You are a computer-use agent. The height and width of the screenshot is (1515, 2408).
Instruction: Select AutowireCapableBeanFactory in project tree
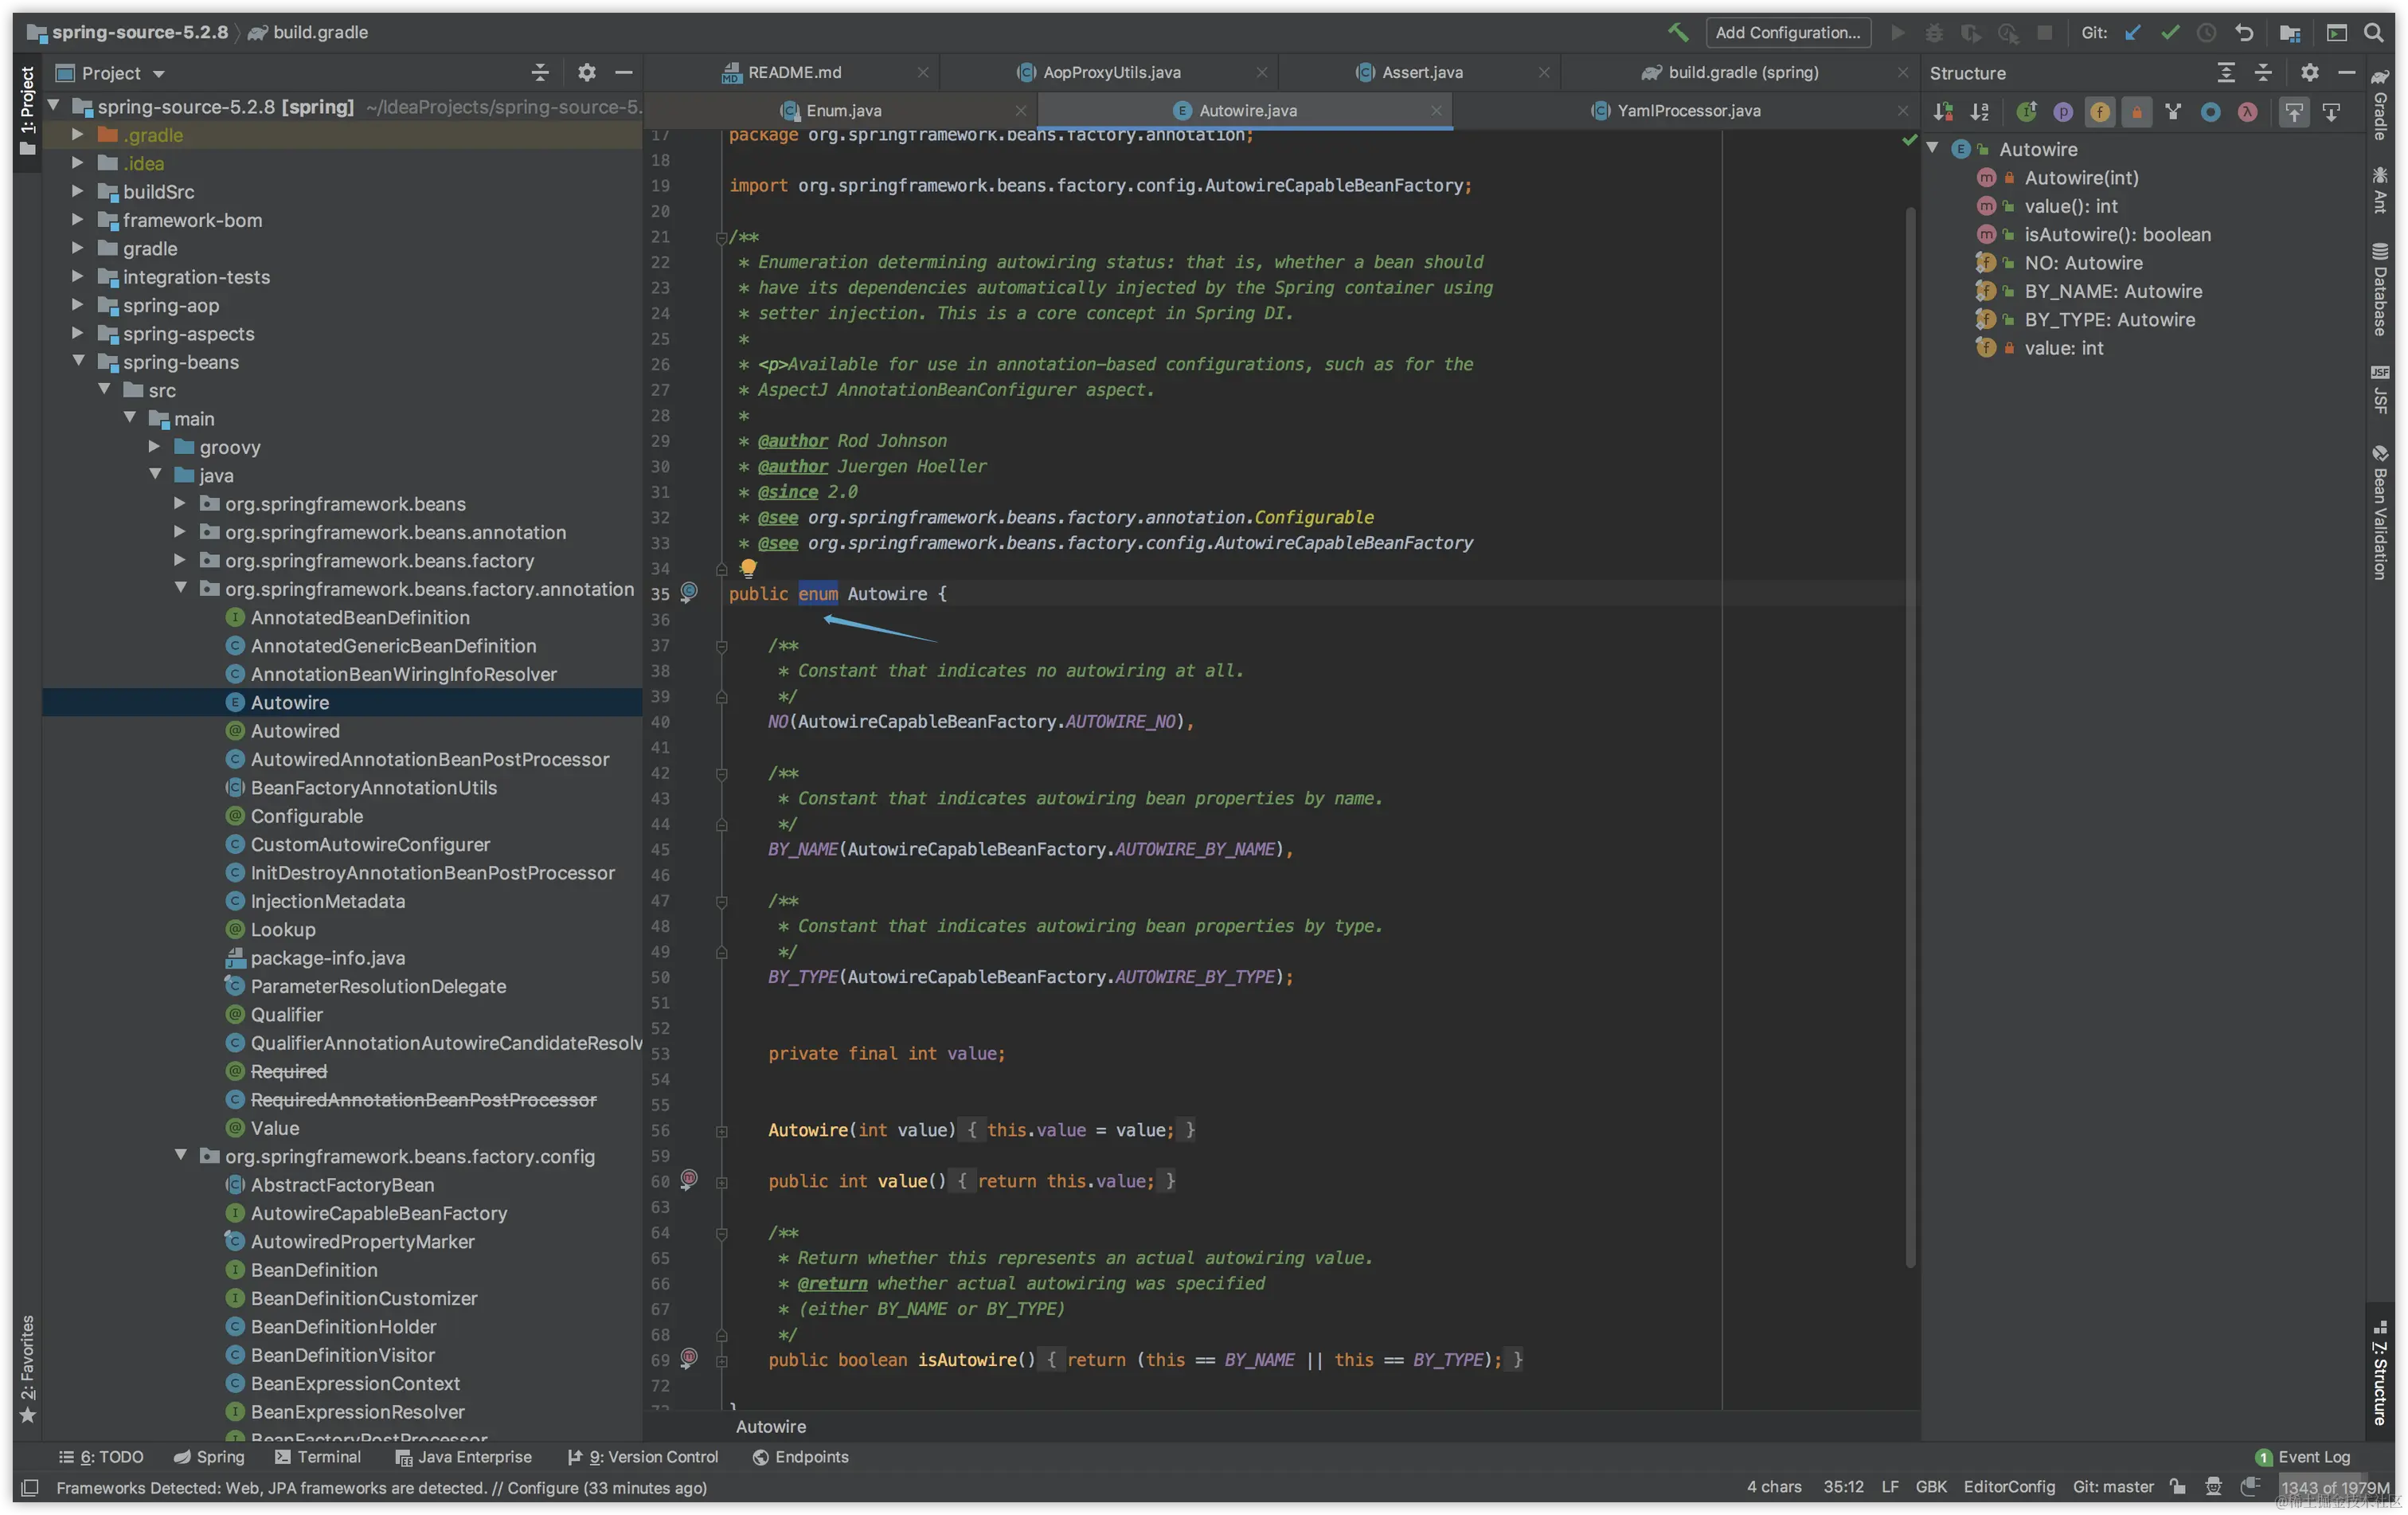(379, 1213)
